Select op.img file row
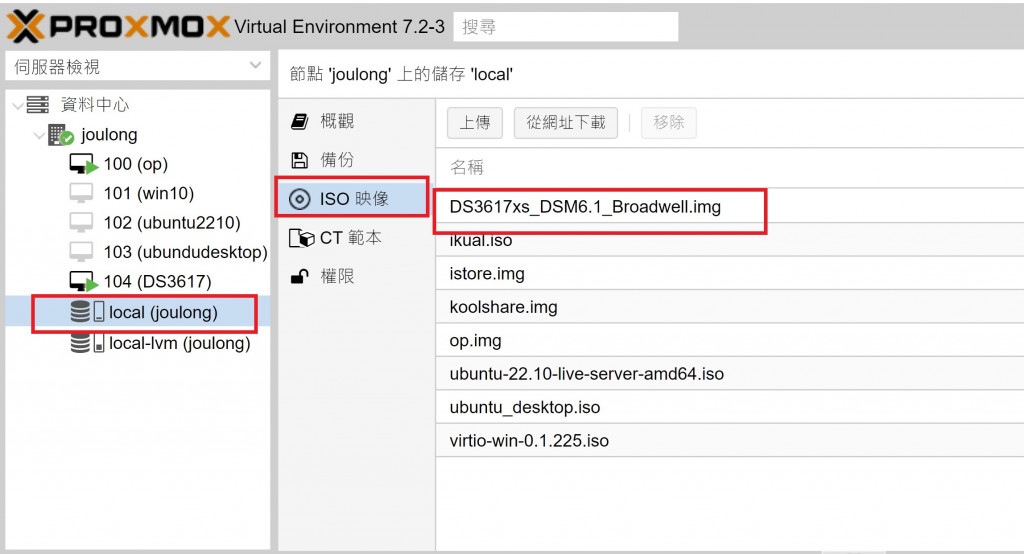The image size is (1024, 554). pyautogui.click(x=729, y=340)
